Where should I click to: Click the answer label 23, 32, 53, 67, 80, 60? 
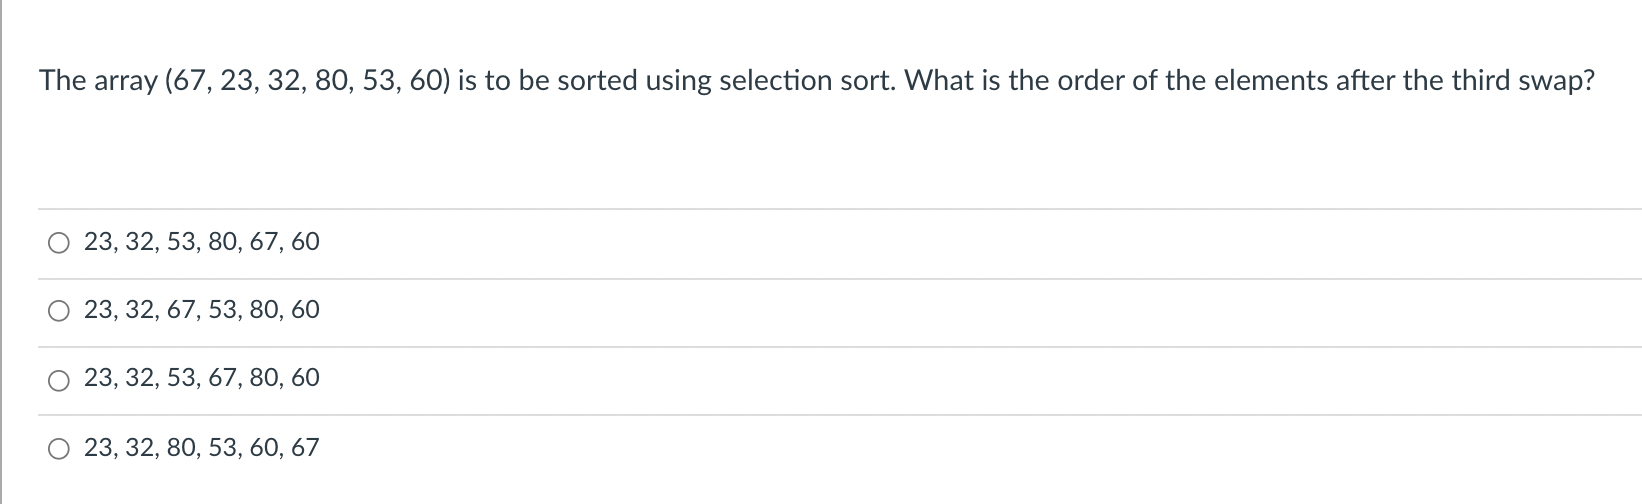click(202, 378)
